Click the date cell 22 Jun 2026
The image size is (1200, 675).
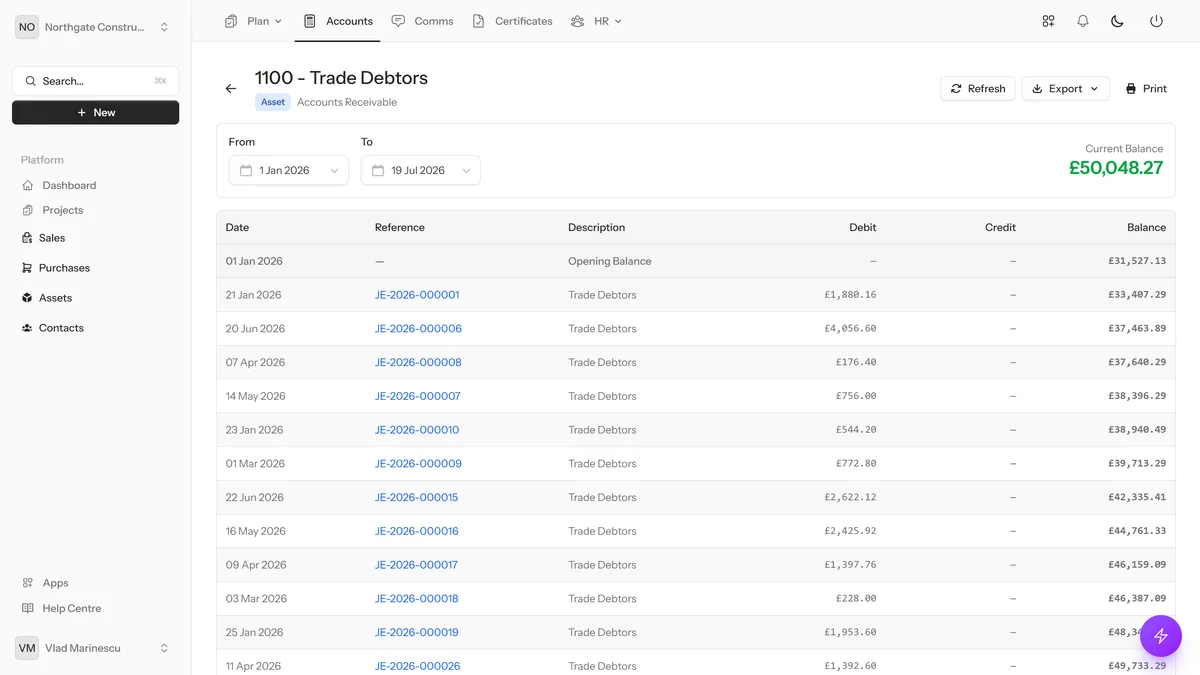click(255, 498)
